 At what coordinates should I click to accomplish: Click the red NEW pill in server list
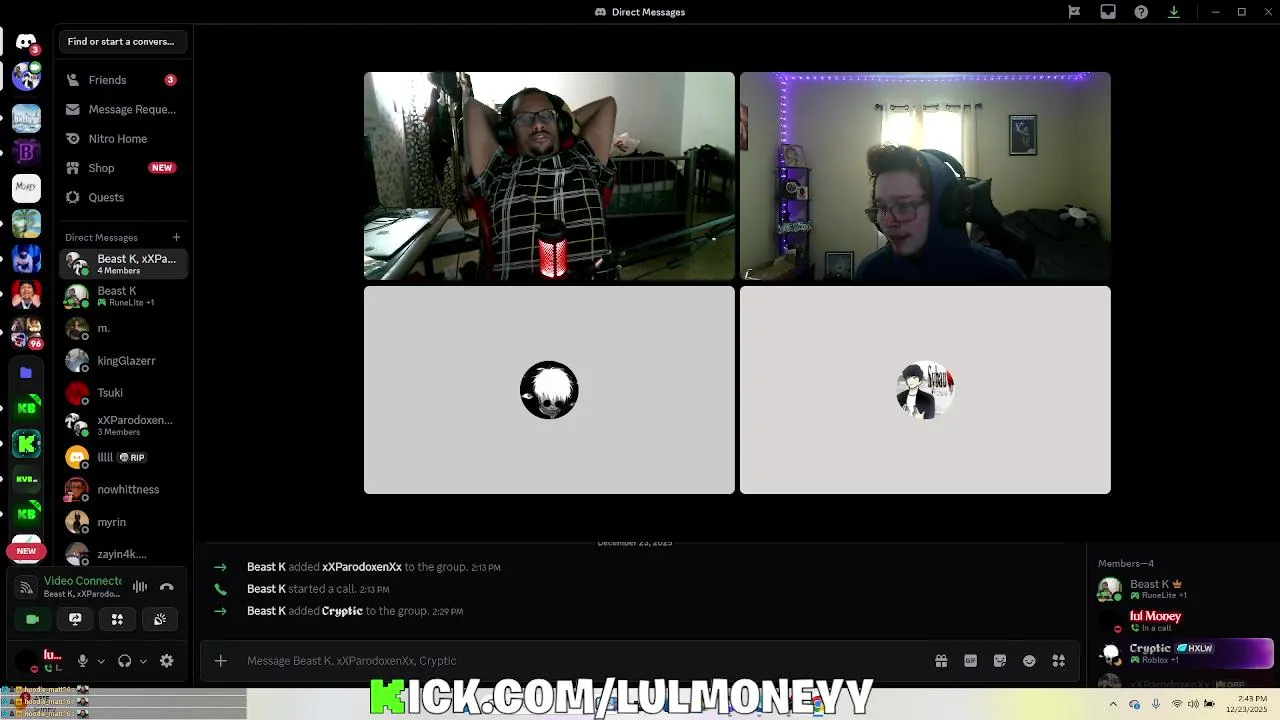pyautogui.click(x=26, y=551)
